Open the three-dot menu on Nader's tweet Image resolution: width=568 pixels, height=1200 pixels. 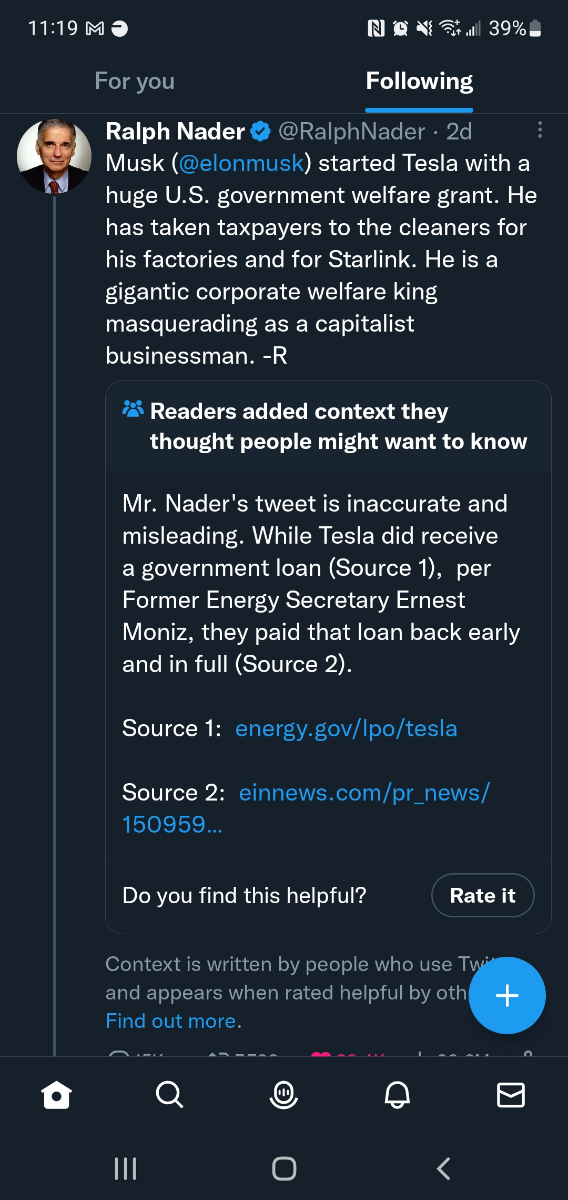pyautogui.click(x=540, y=130)
